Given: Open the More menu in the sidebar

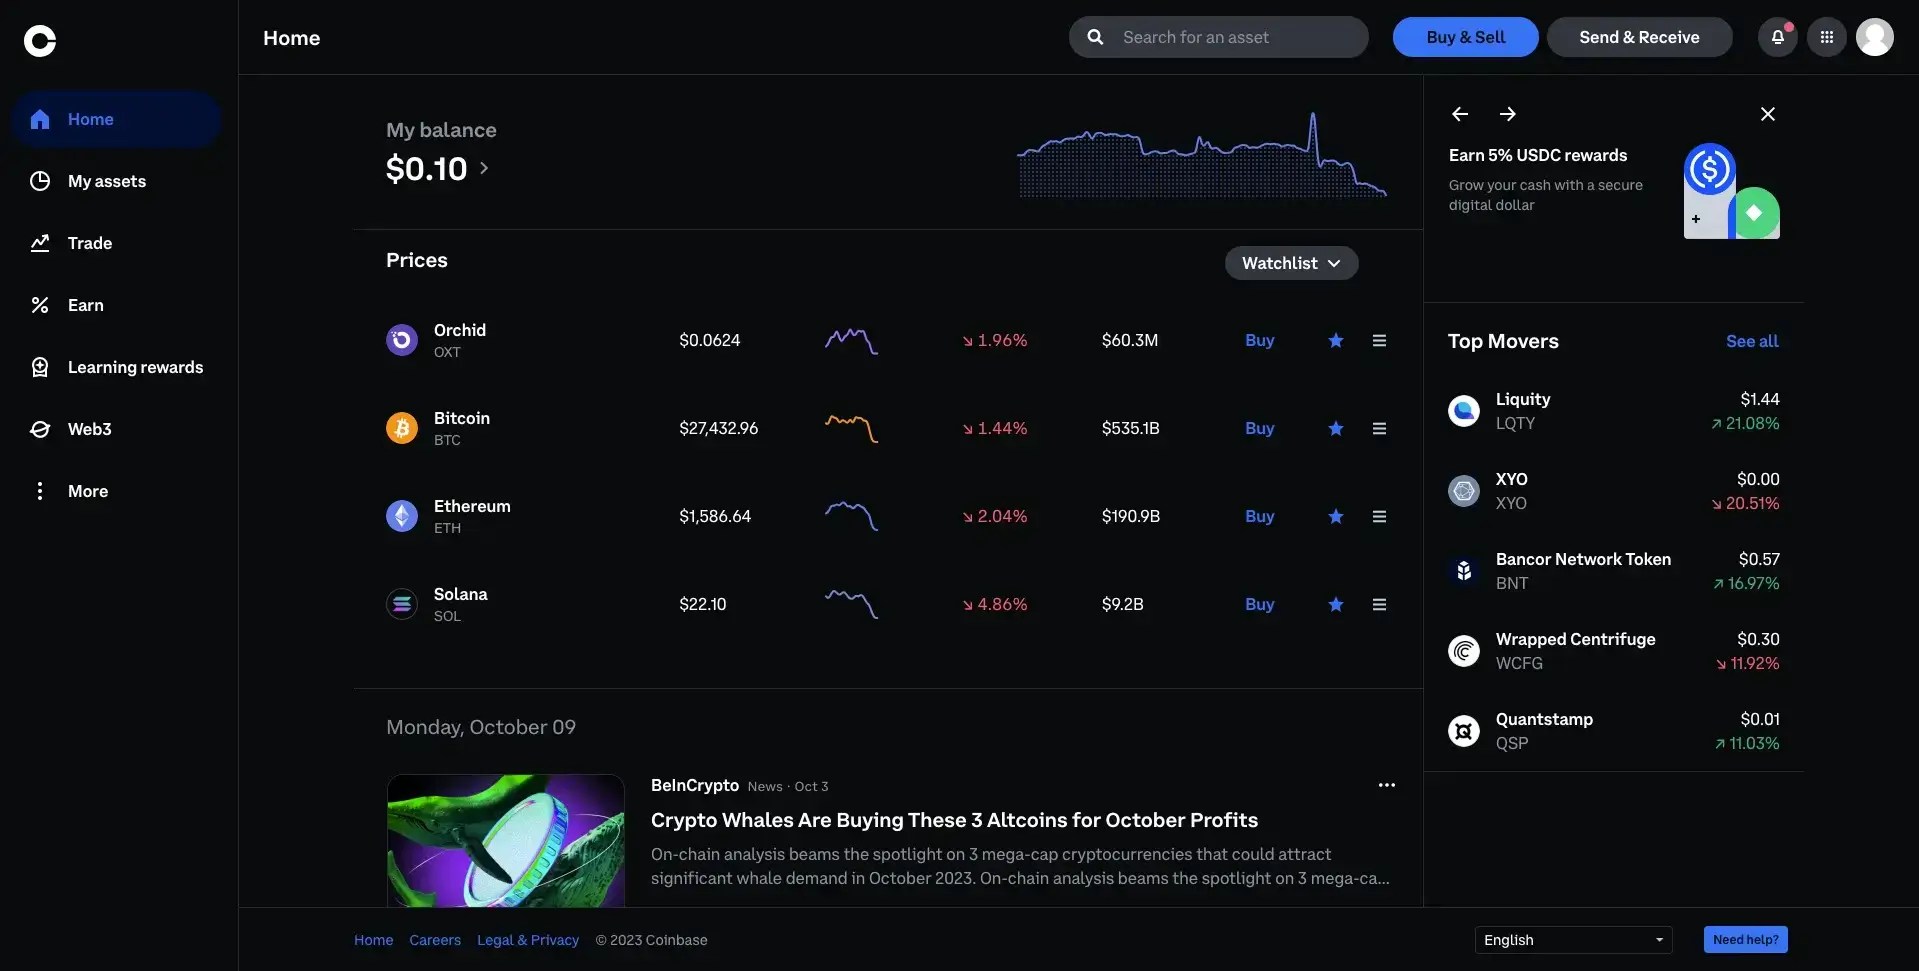Looking at the screenshot, I should coord(39,490).
